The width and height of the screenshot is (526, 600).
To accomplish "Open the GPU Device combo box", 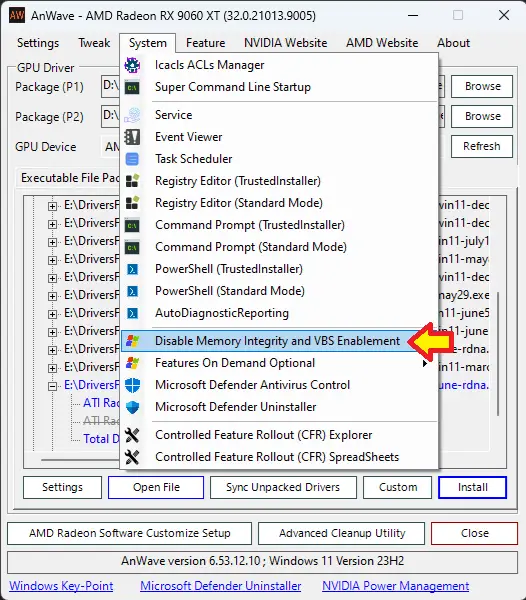I will (x=111, y=146).
